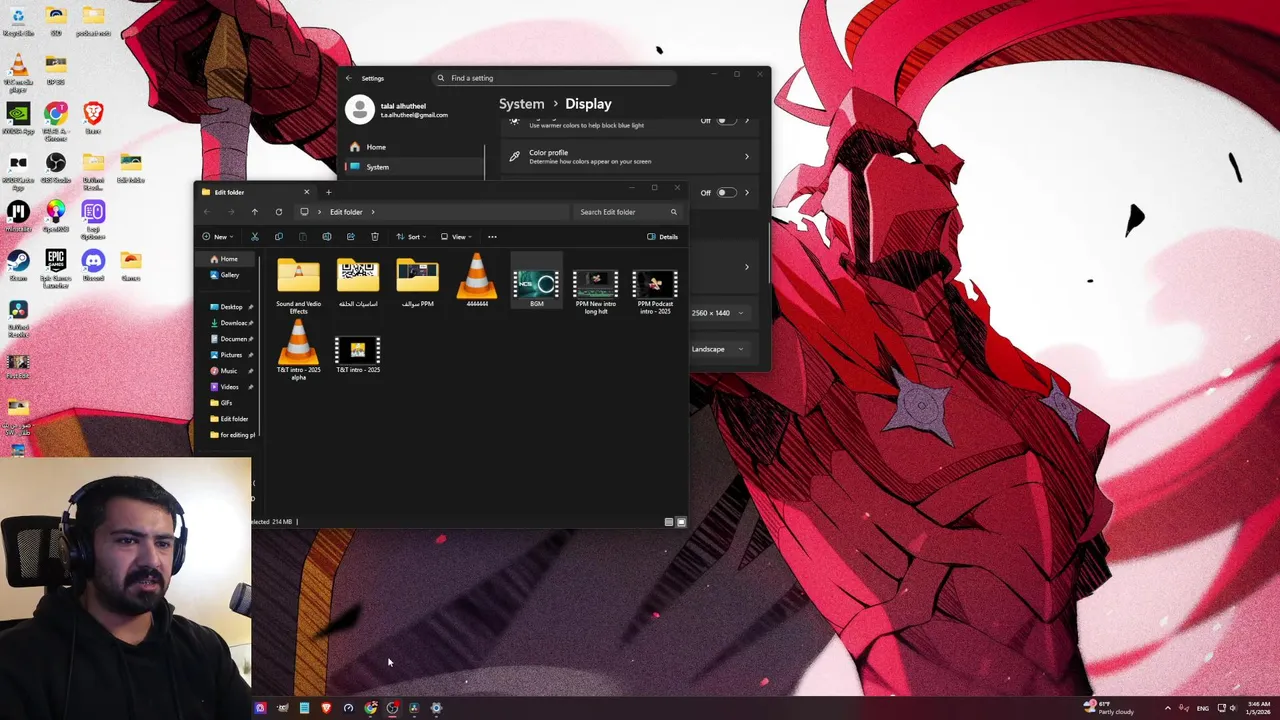The image size is (1280, 720).
Task: Delete the selected file with trash icon
Action: (375, 237)
